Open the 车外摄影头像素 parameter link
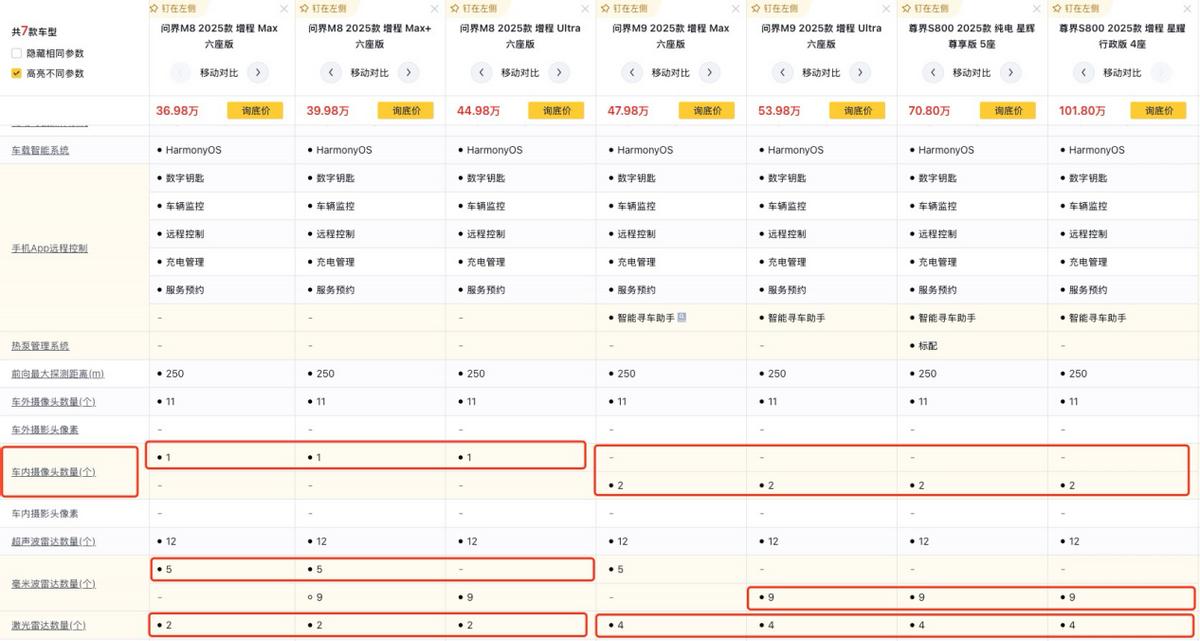This screenshot has height=641, width=1200. click(x=45, y=429)
